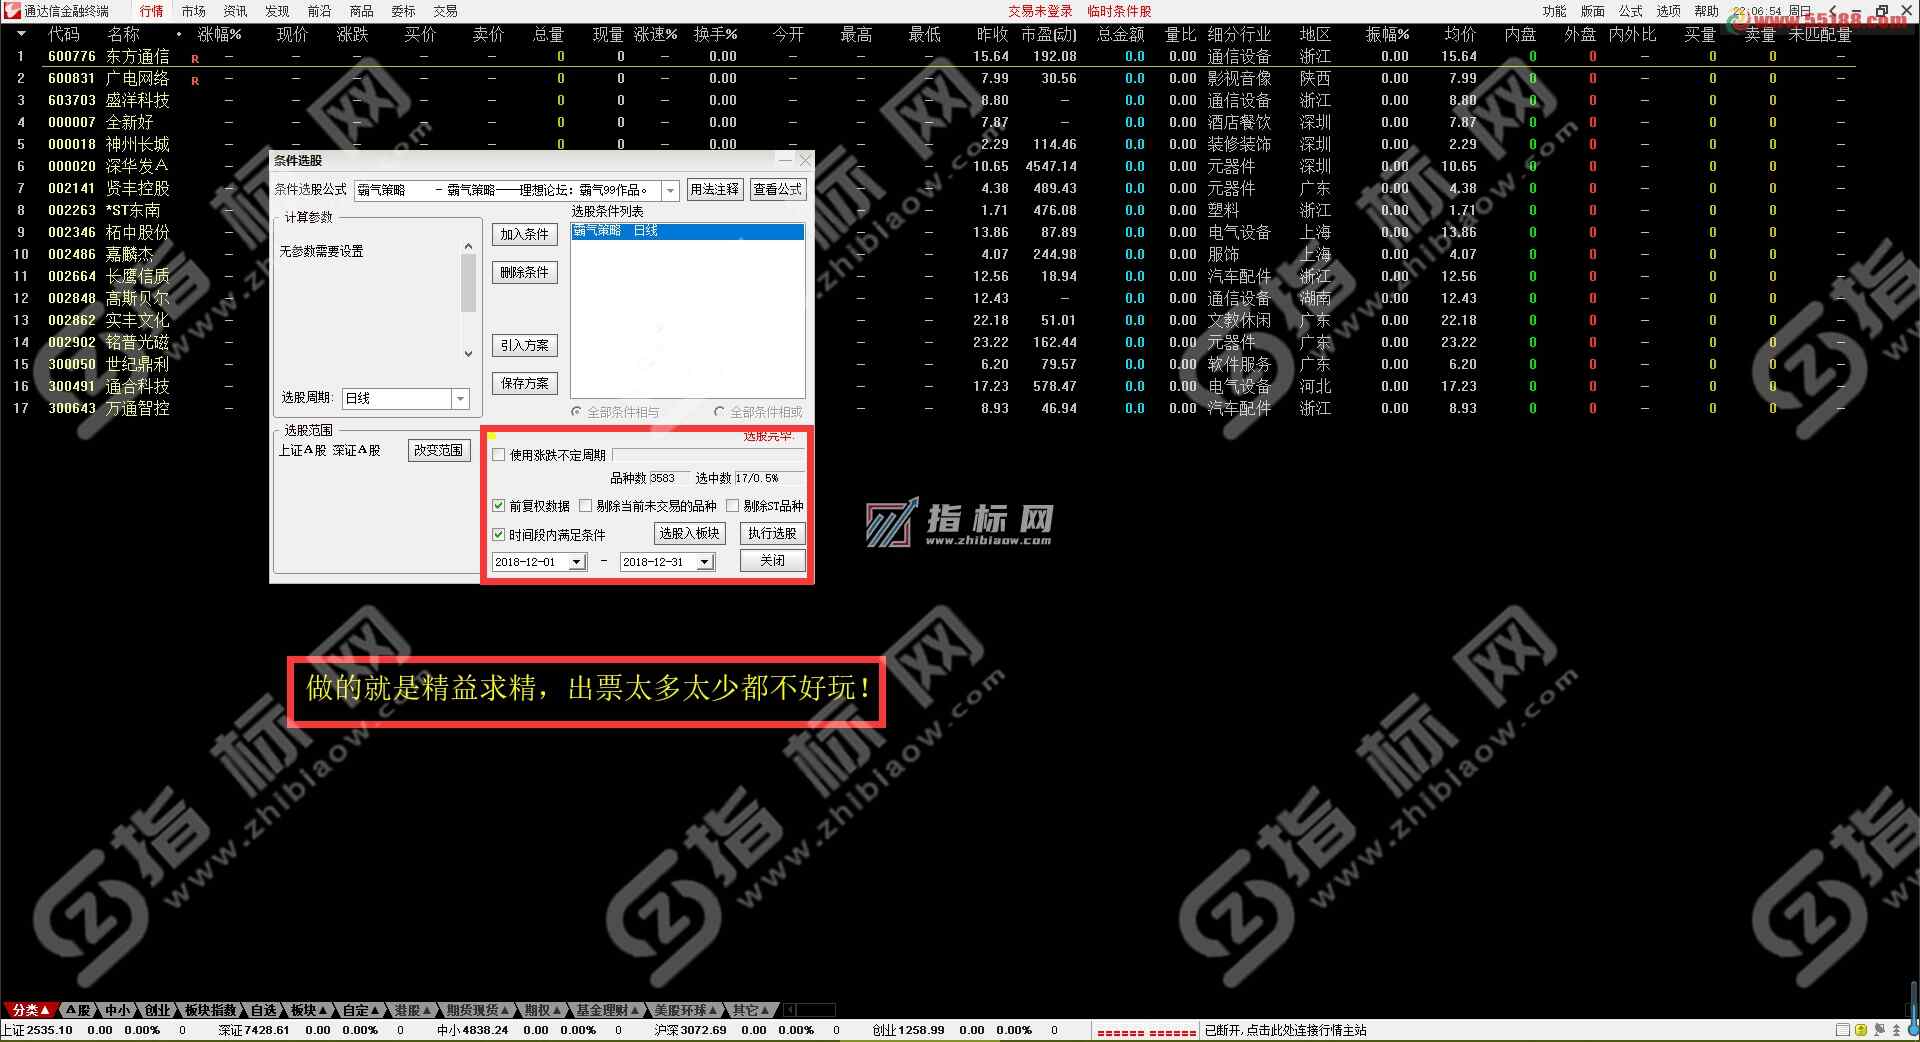
Task: Click the sort arrow icon above row numbers
Action: point(20,34)
